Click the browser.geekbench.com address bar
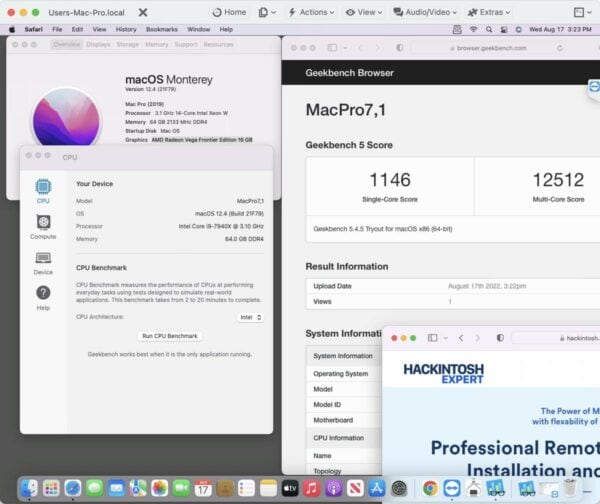The image size is (600, 504). tap(488, 48)
